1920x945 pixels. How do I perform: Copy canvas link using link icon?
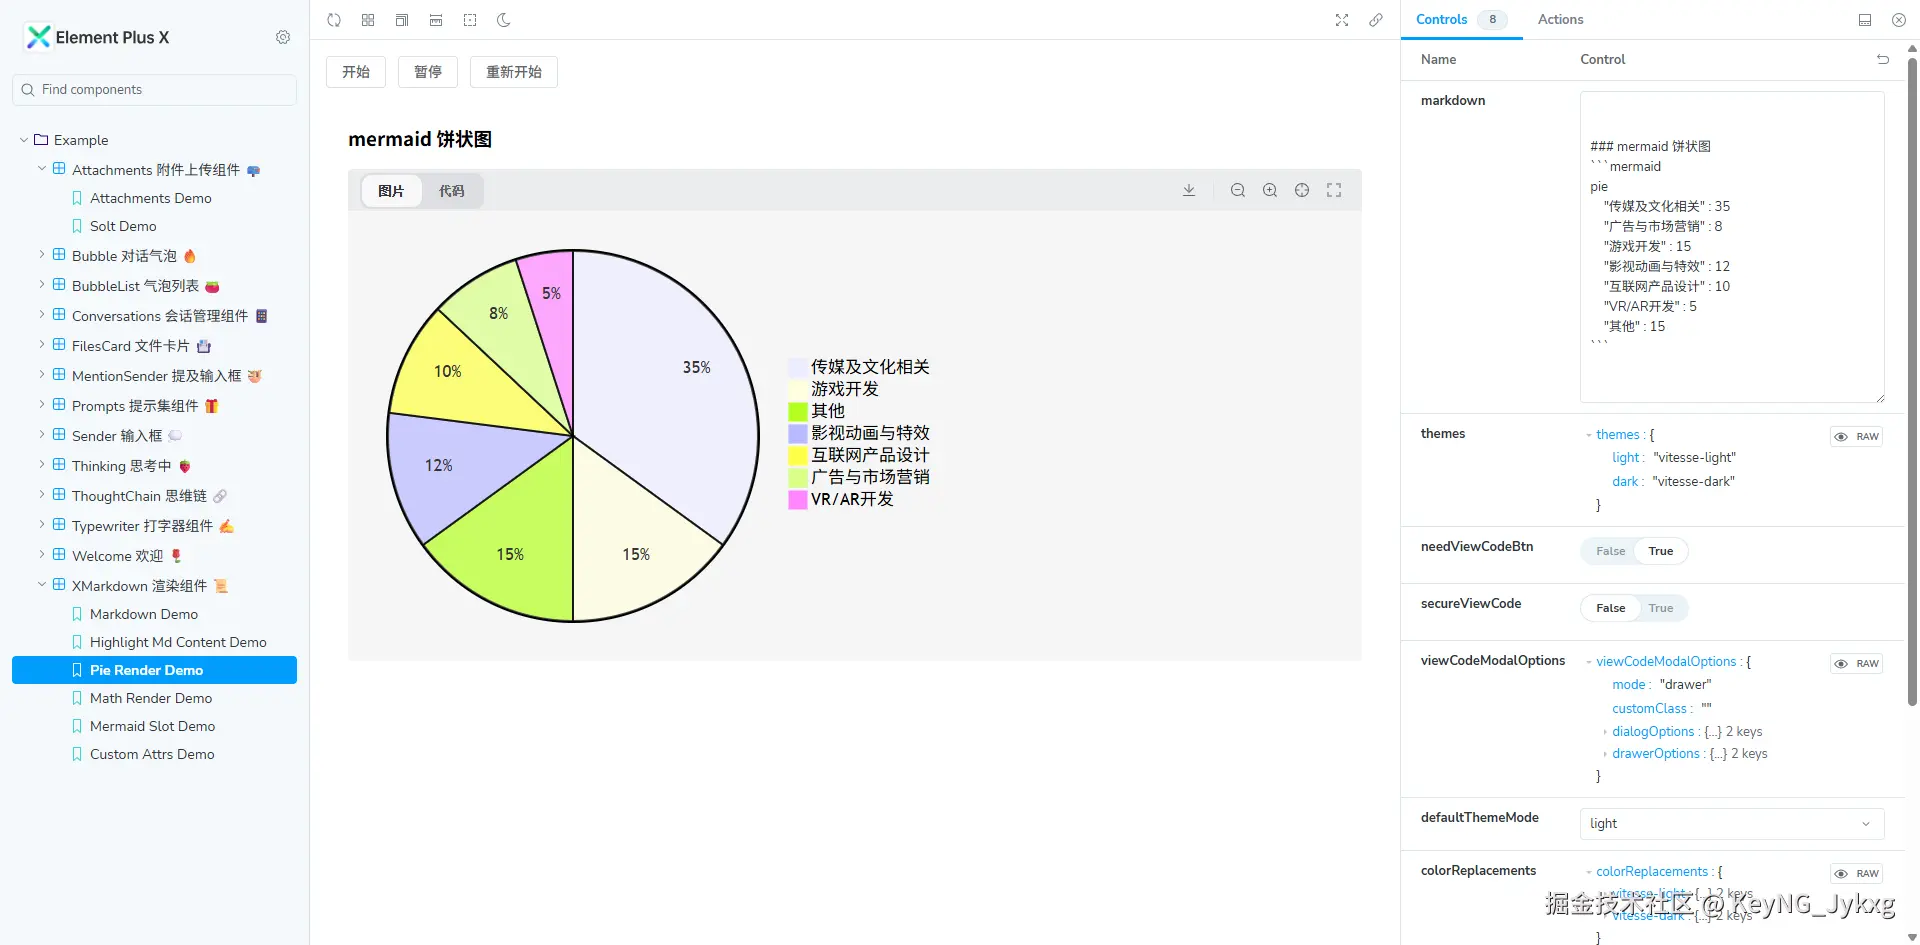(1376, 20)
